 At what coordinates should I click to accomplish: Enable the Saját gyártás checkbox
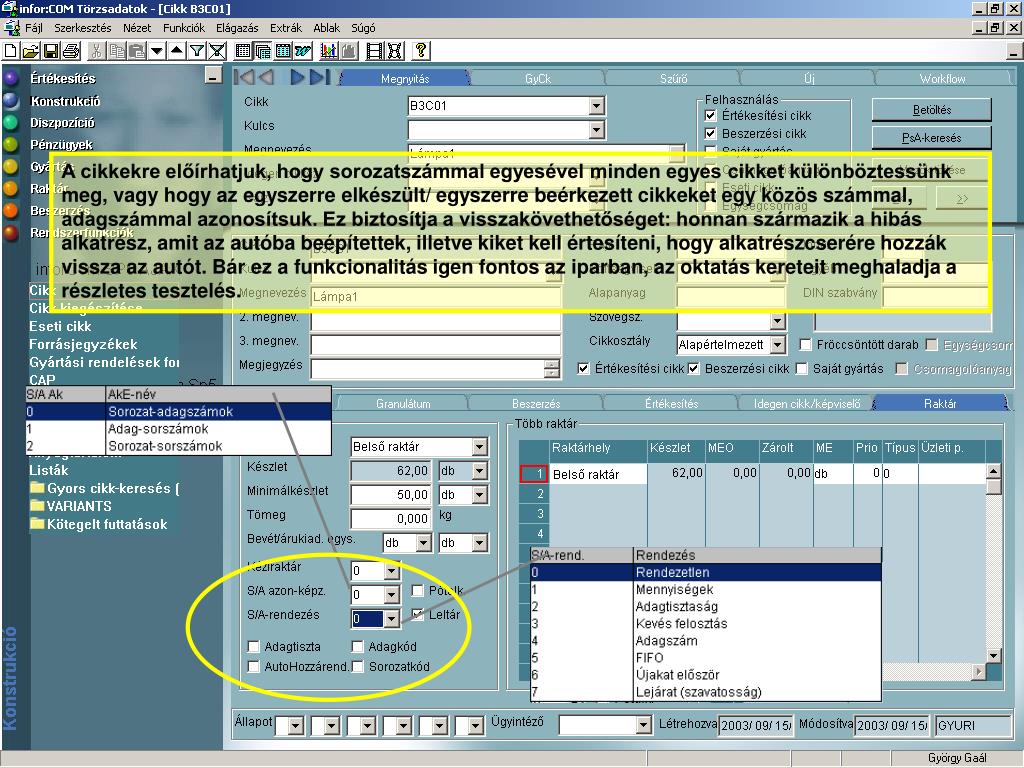(x=801, y=369)
